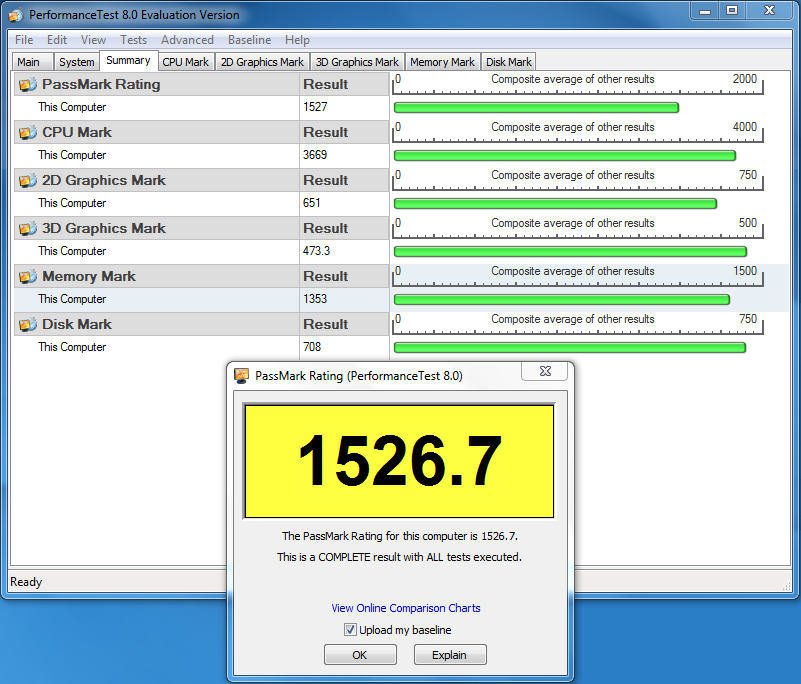Click the Ready status bar text

pyautogui.click(x=26, y=582)
